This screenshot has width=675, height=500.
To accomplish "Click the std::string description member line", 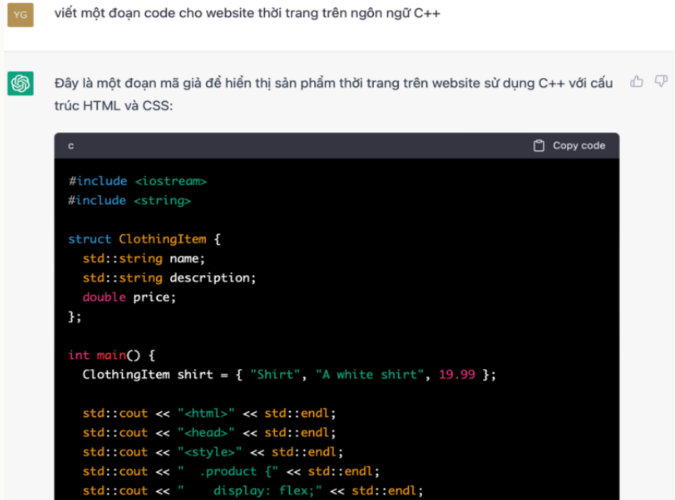I will tap(169, 277).
